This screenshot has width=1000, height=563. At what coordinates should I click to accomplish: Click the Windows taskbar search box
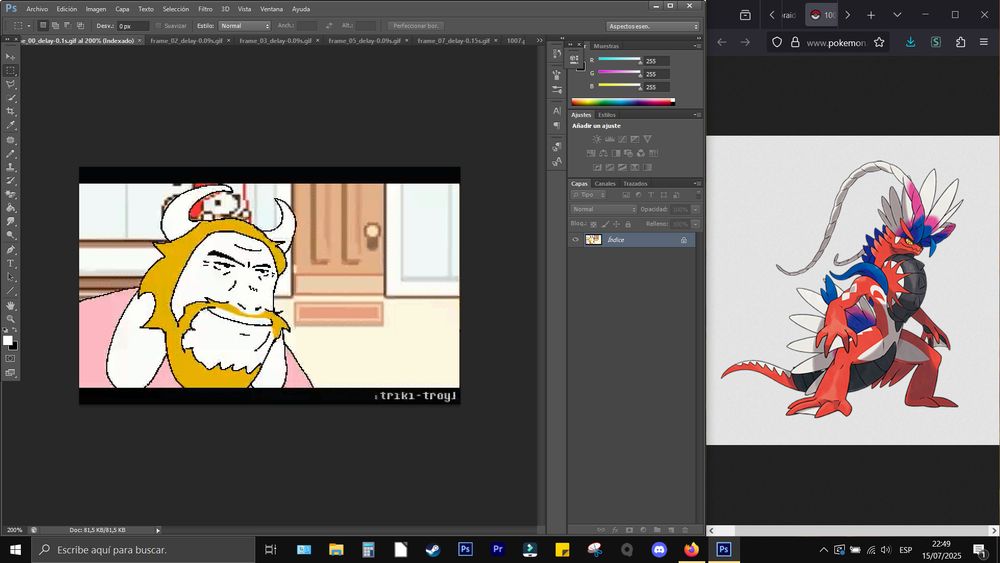tap(143, 549)
